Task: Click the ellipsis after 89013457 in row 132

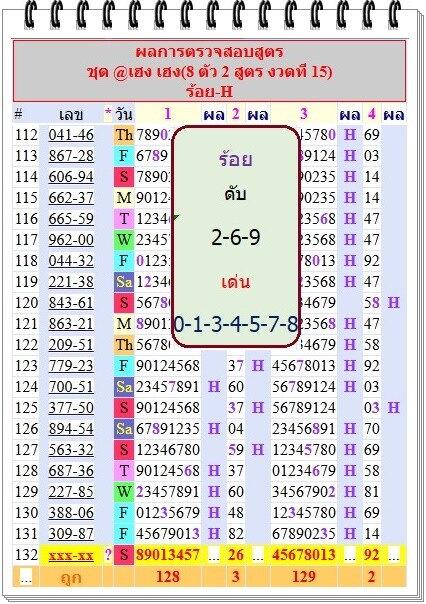Action: coord(214,555)
